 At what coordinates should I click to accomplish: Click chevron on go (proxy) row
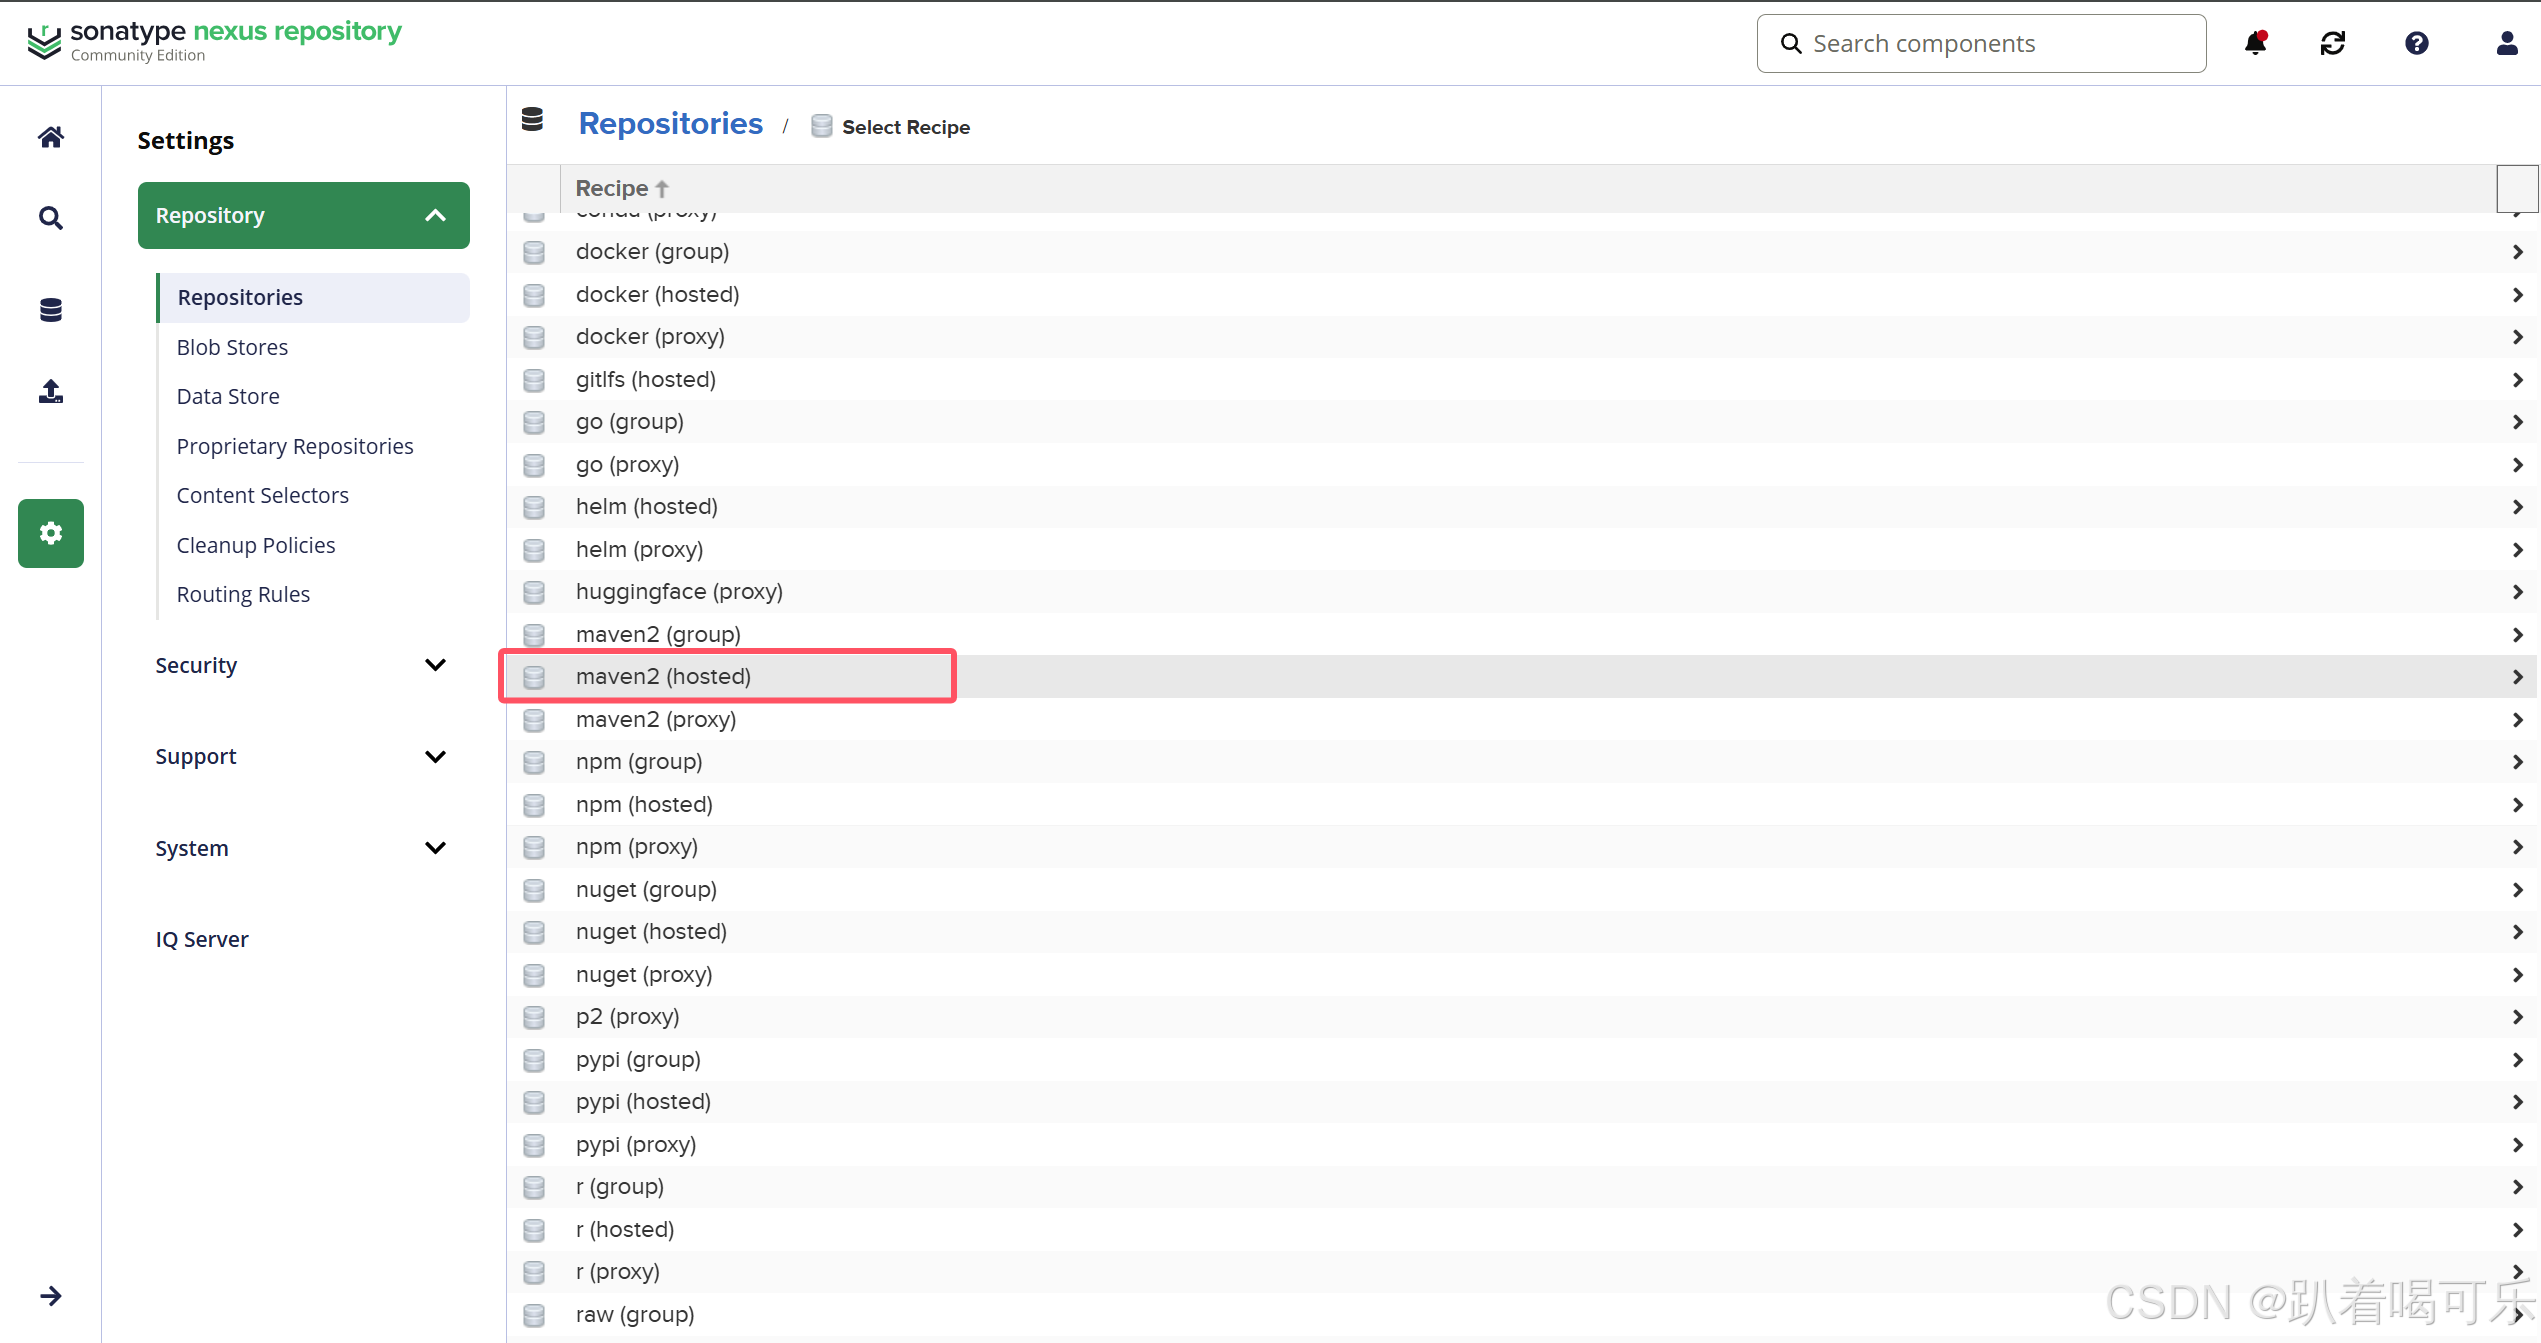[2518, 465]
